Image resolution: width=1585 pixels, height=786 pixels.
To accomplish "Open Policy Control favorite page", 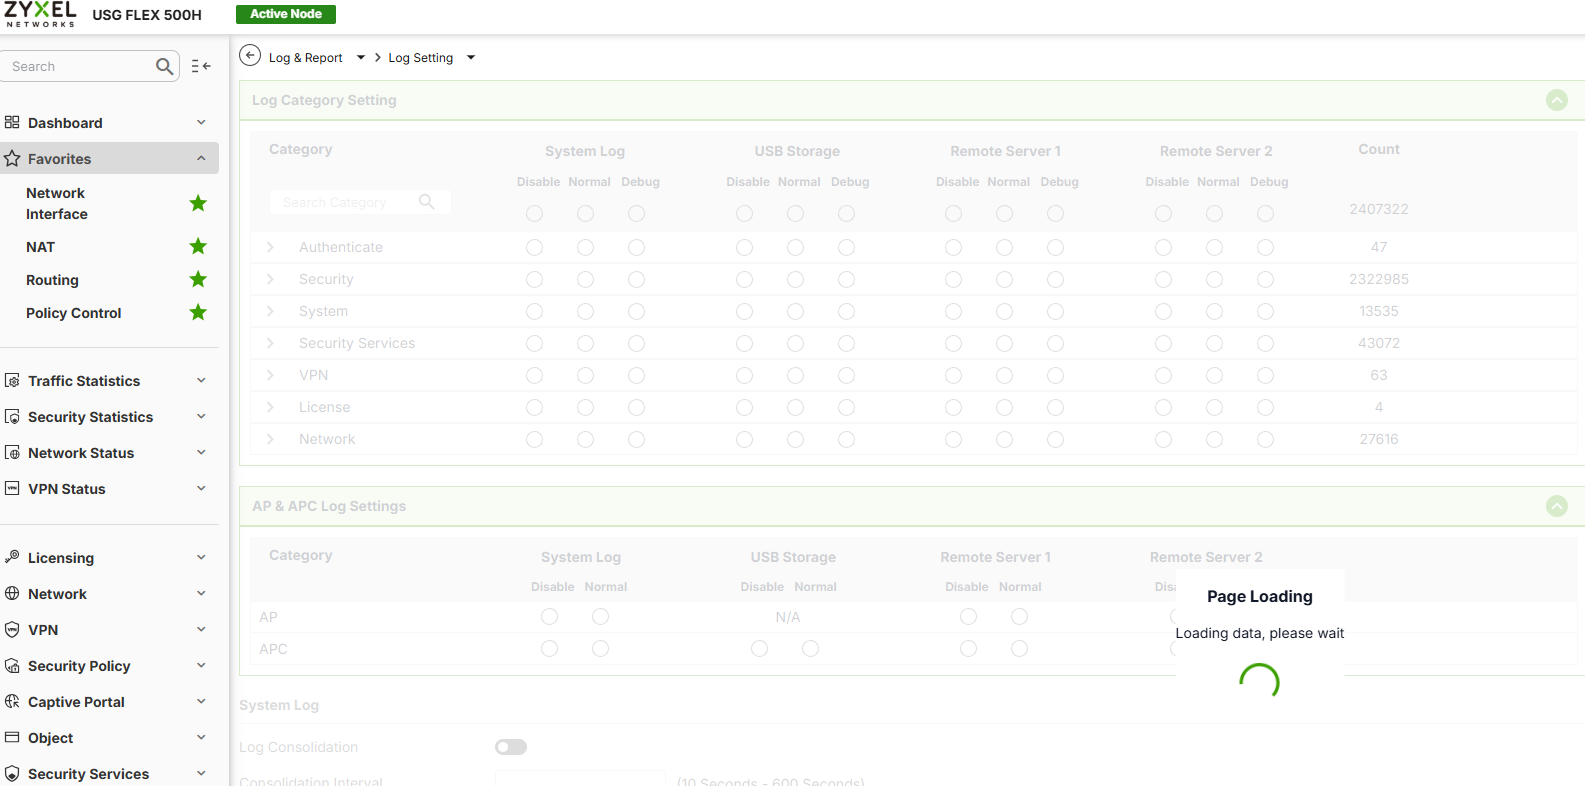I will click(x=74, y=313).
